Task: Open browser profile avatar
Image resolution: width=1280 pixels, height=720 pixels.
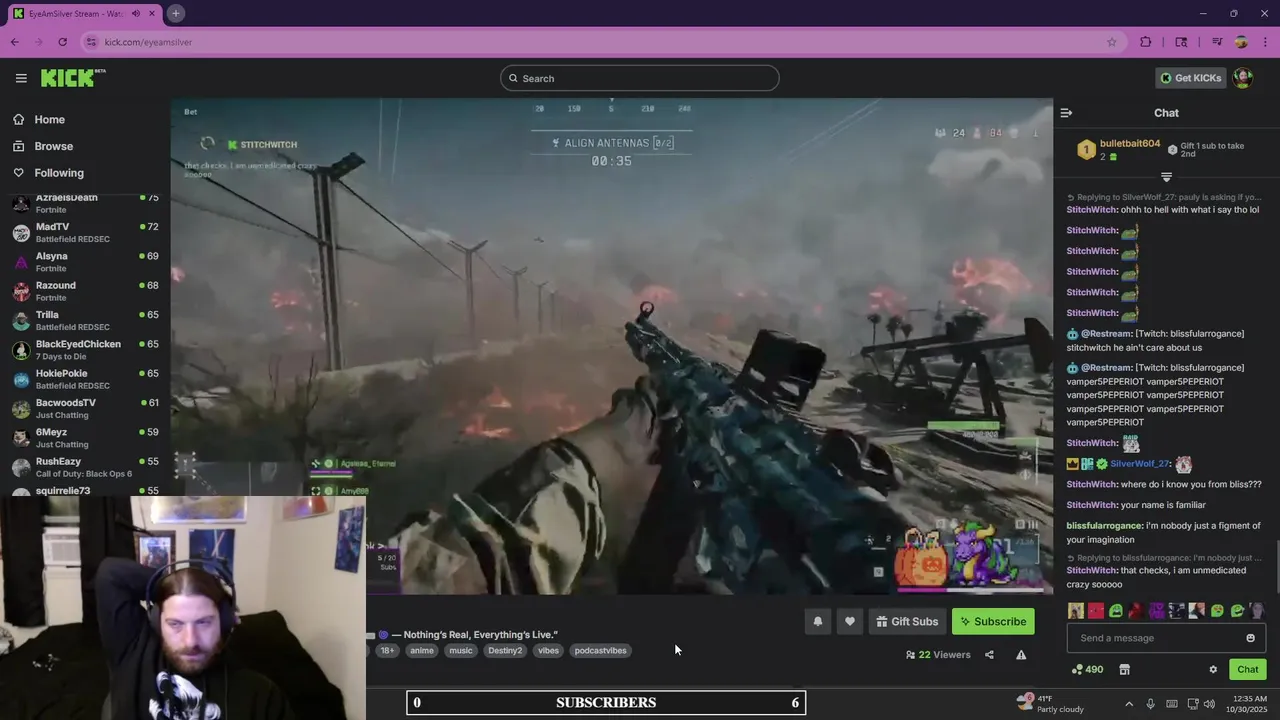Action: click(x=1241, y=42)
